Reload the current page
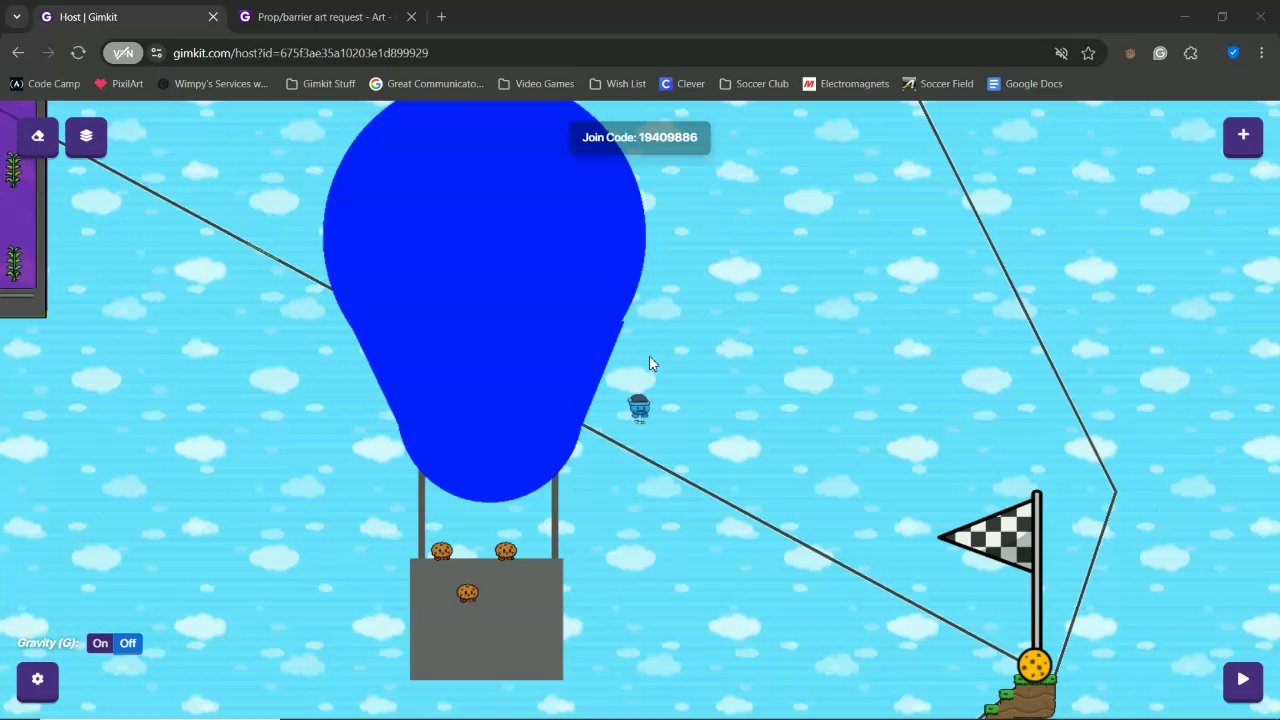 (78, 53)
